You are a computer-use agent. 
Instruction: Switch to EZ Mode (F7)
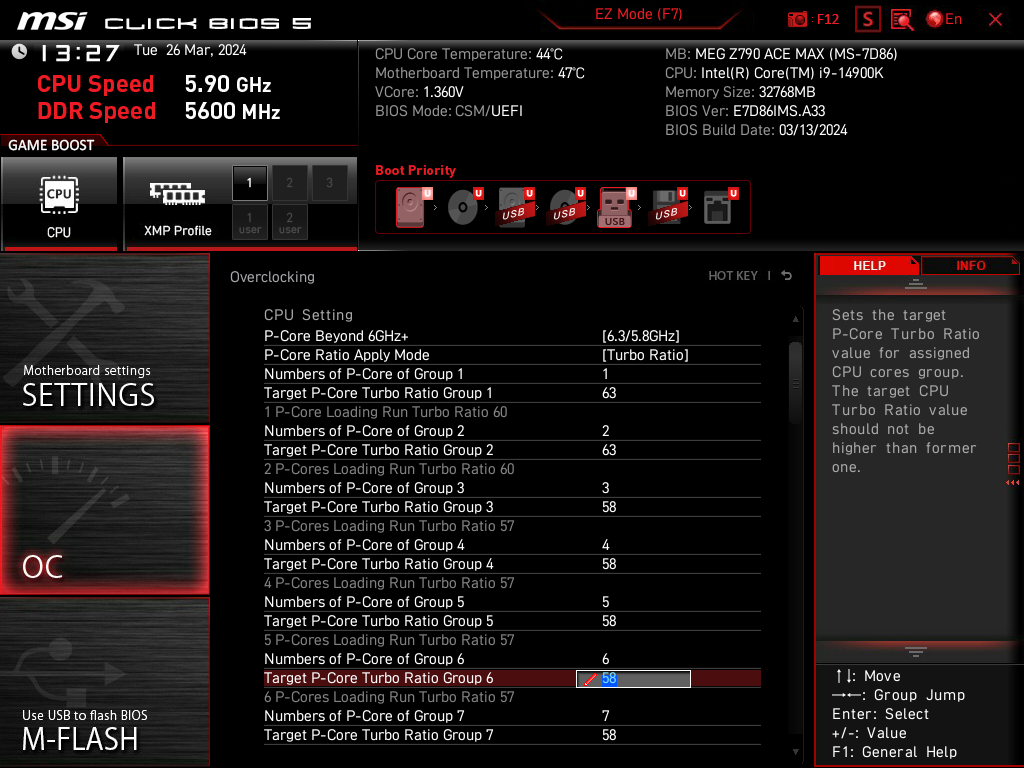click(638, 14)
